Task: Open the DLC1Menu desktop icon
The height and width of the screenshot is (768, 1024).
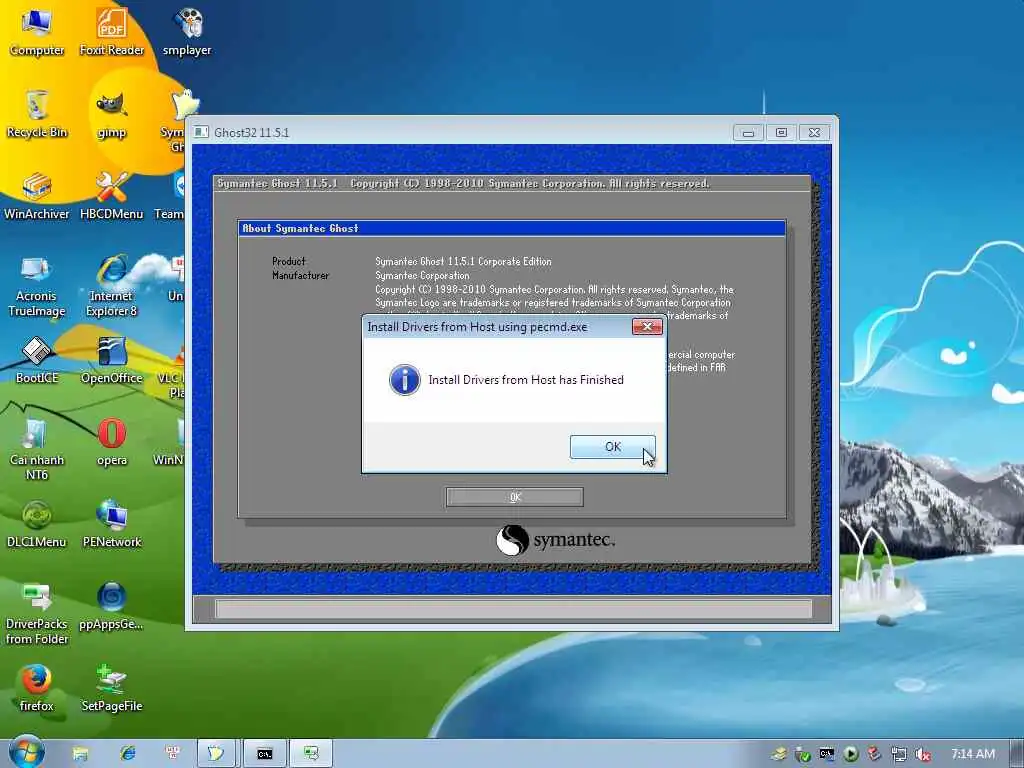Action: point(37,524)
